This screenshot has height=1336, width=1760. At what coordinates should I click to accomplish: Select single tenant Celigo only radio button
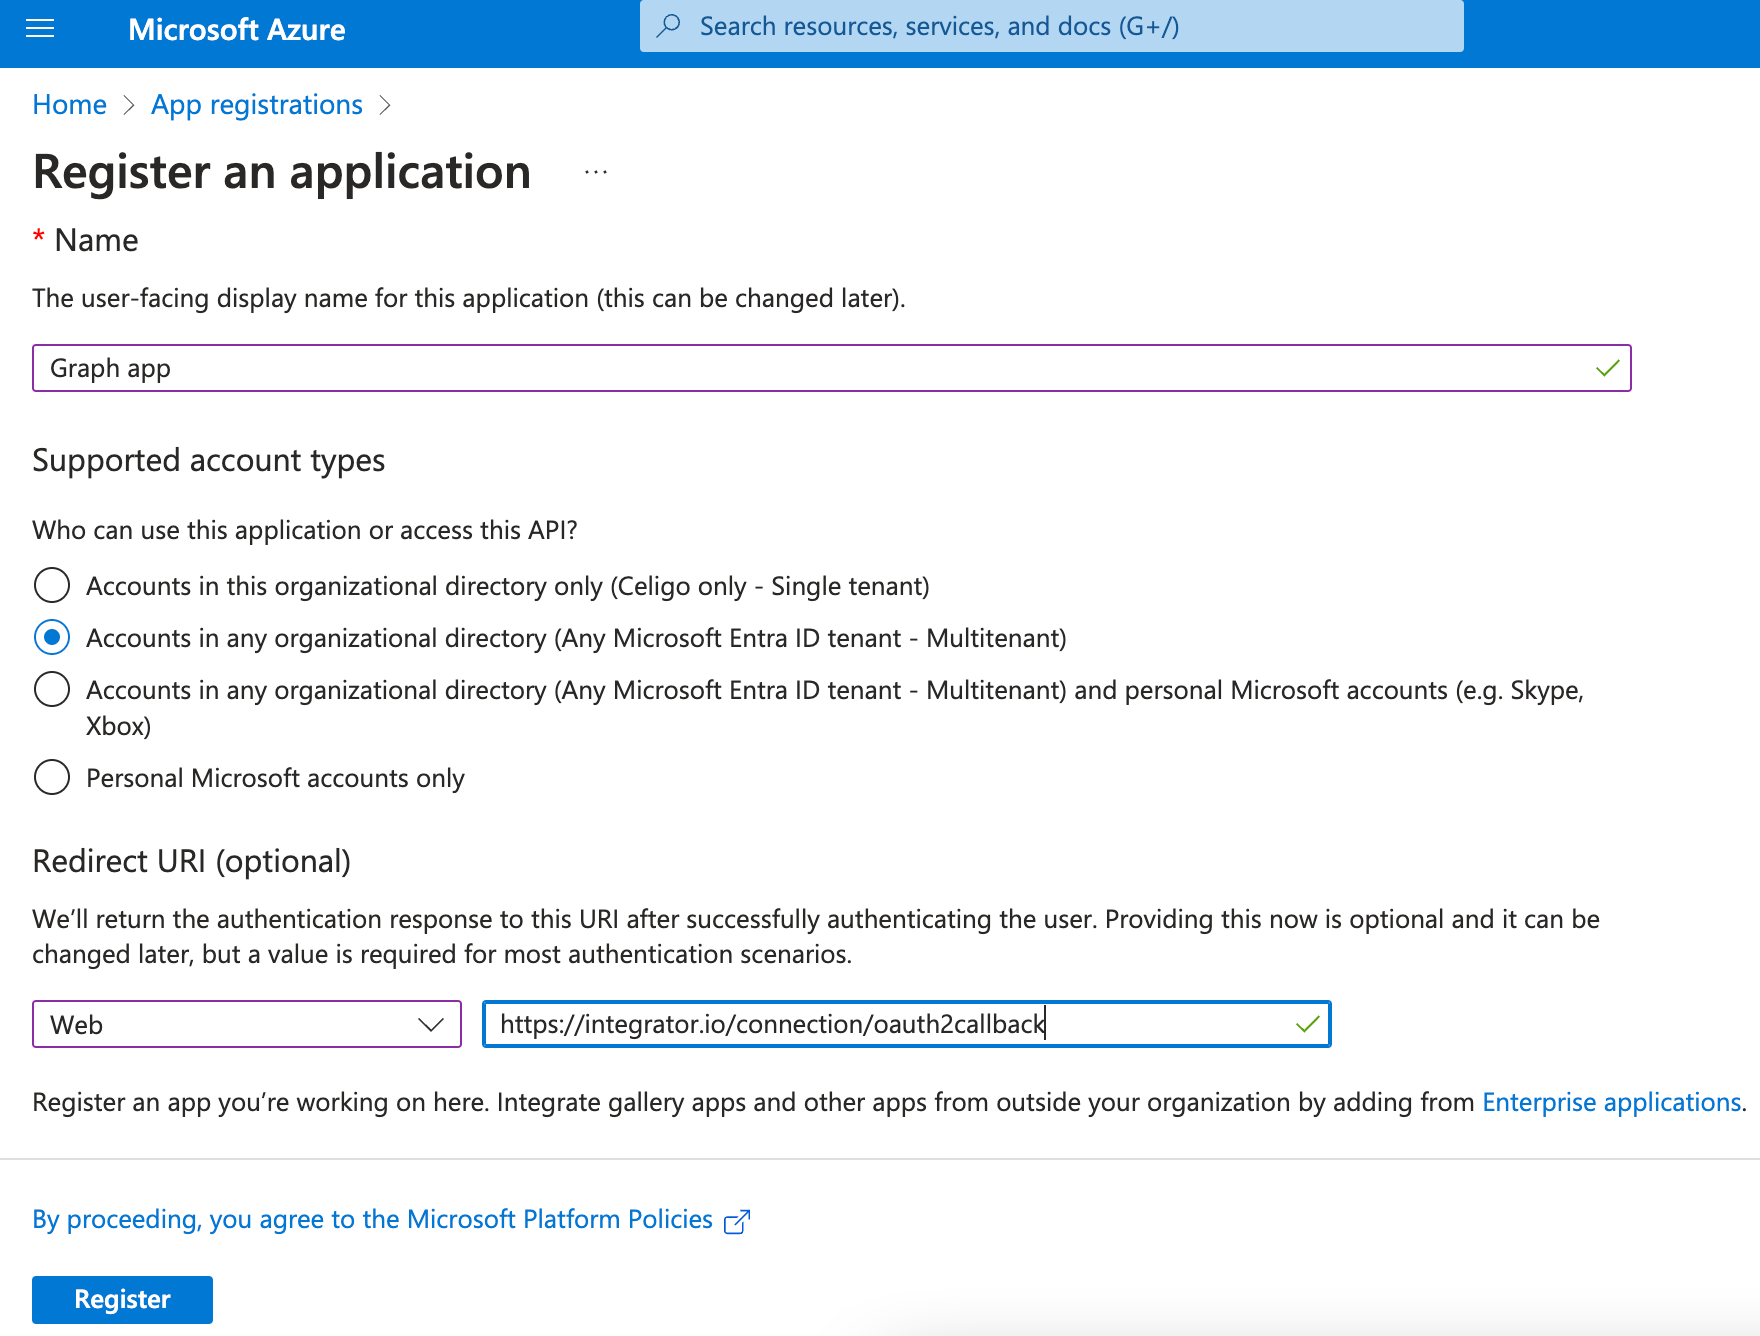pyautogui.click(x=52, y=585)
